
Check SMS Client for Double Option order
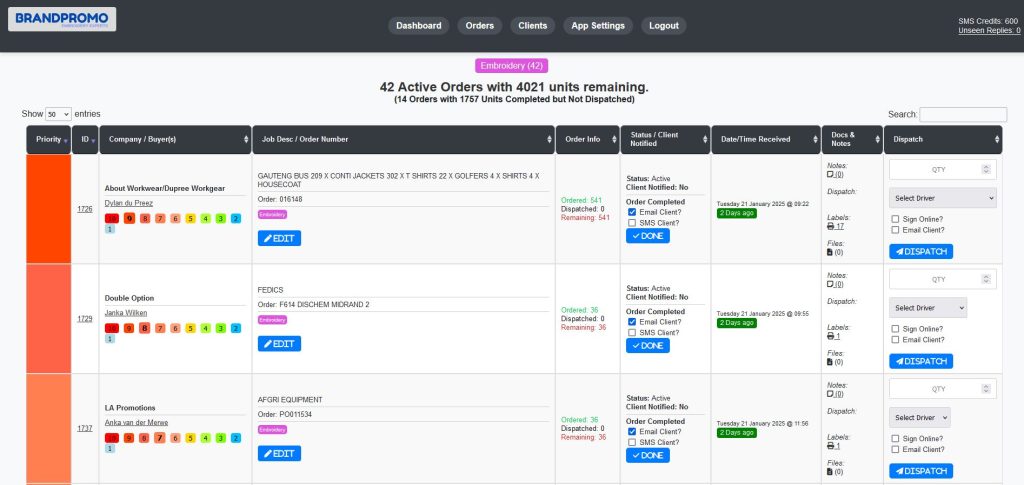pos(632,332)
